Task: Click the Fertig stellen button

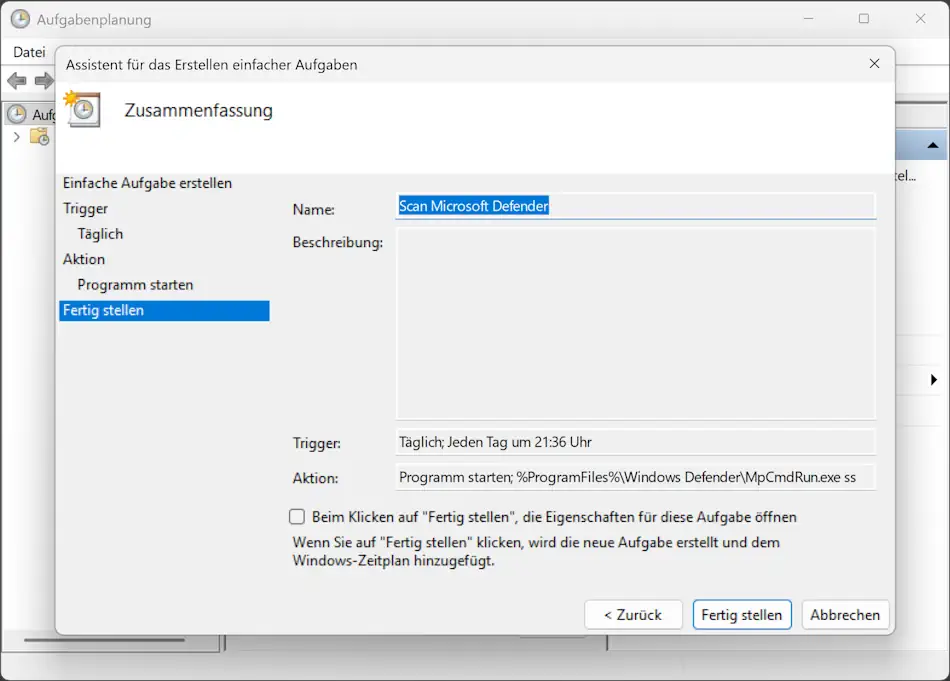Action: pyautogui.click(x=741, y=614)
